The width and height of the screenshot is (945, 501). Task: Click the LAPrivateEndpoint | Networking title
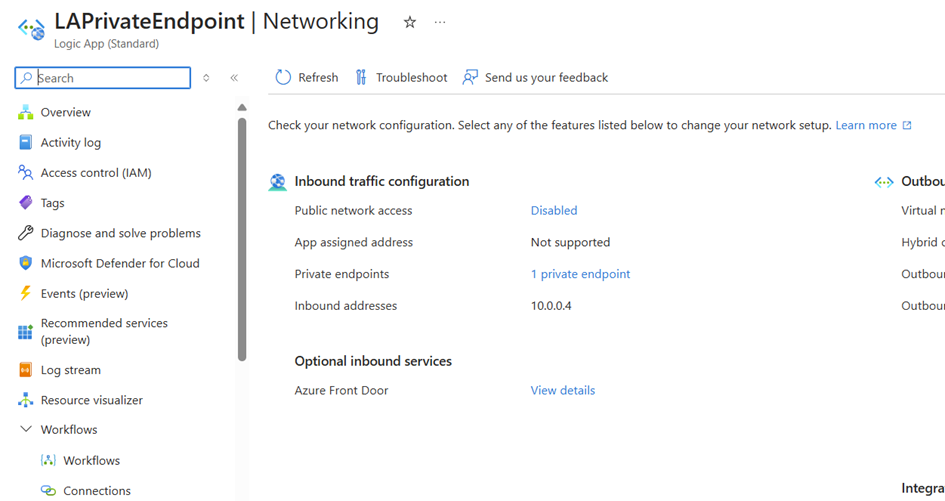pos(216,21)
